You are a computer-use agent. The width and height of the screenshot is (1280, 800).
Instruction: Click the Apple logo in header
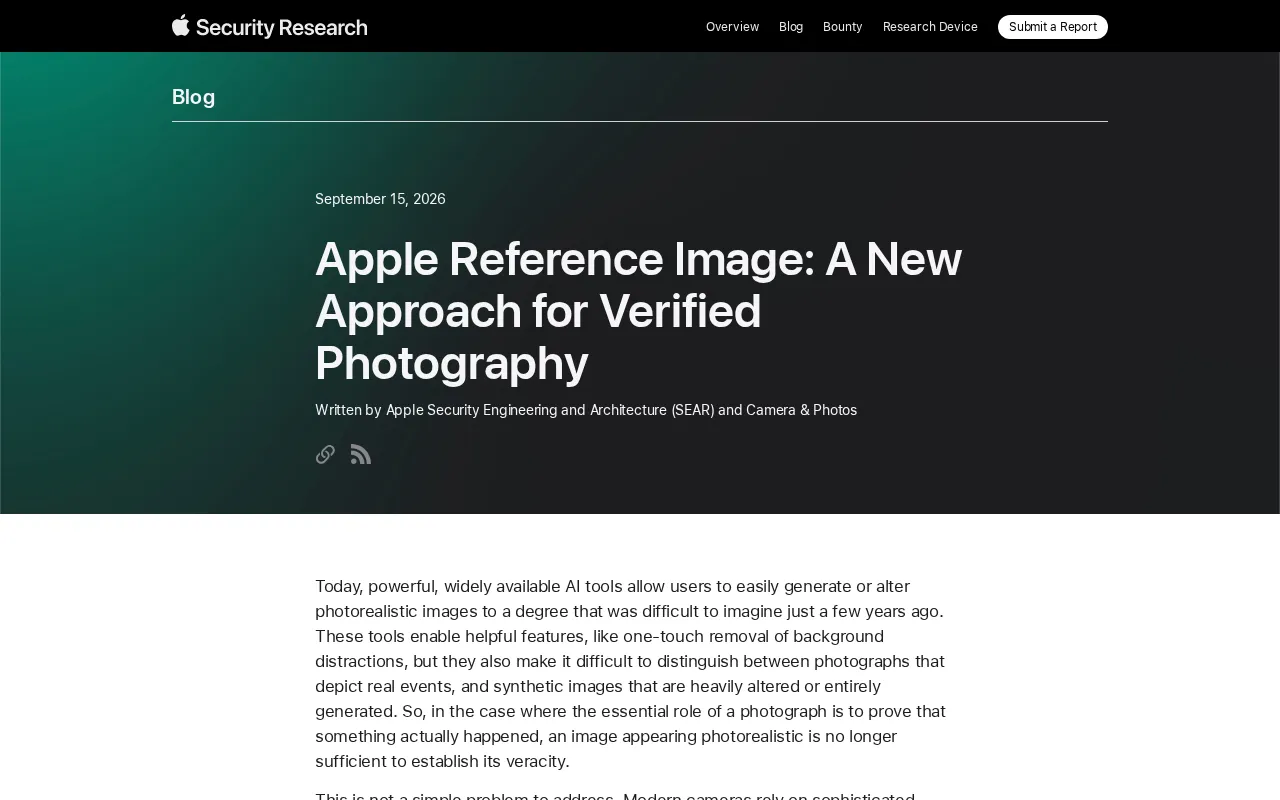point(181,25)
